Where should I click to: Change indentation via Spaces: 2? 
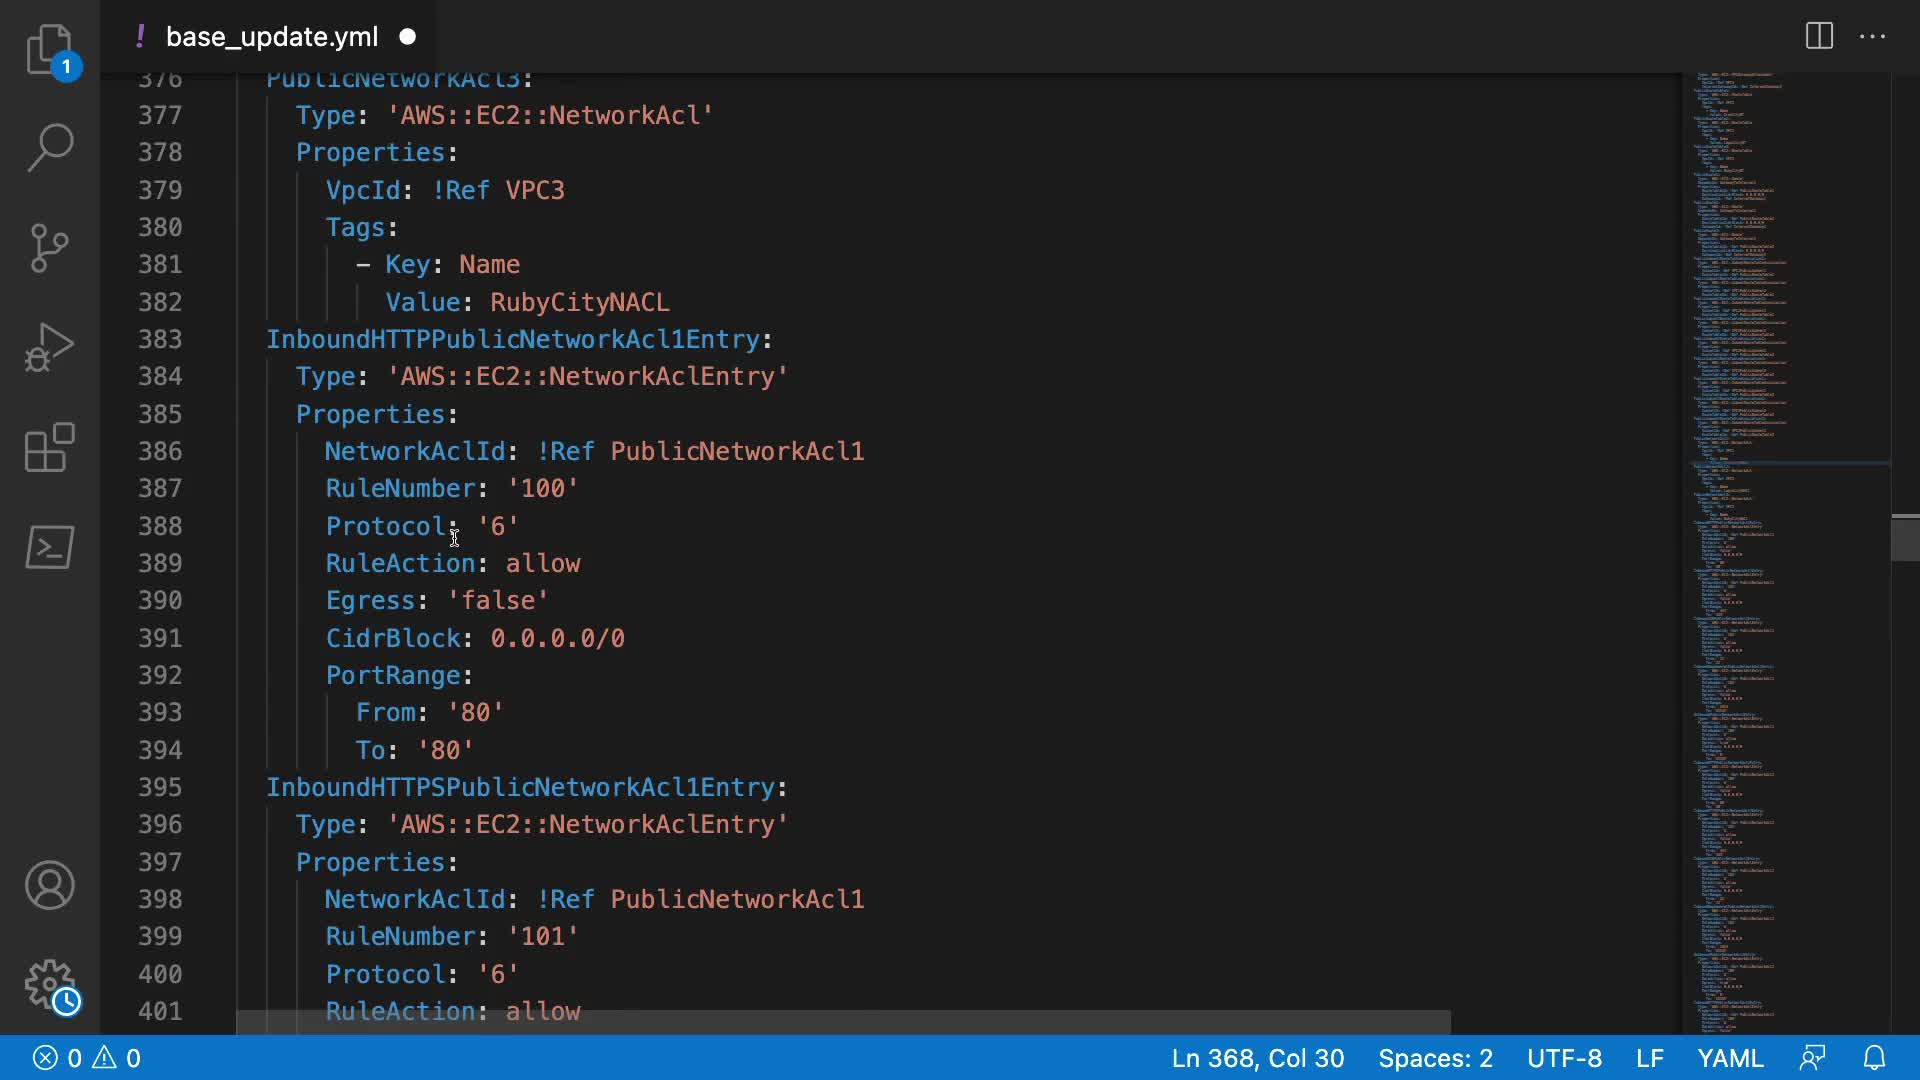point(1435,1058)
